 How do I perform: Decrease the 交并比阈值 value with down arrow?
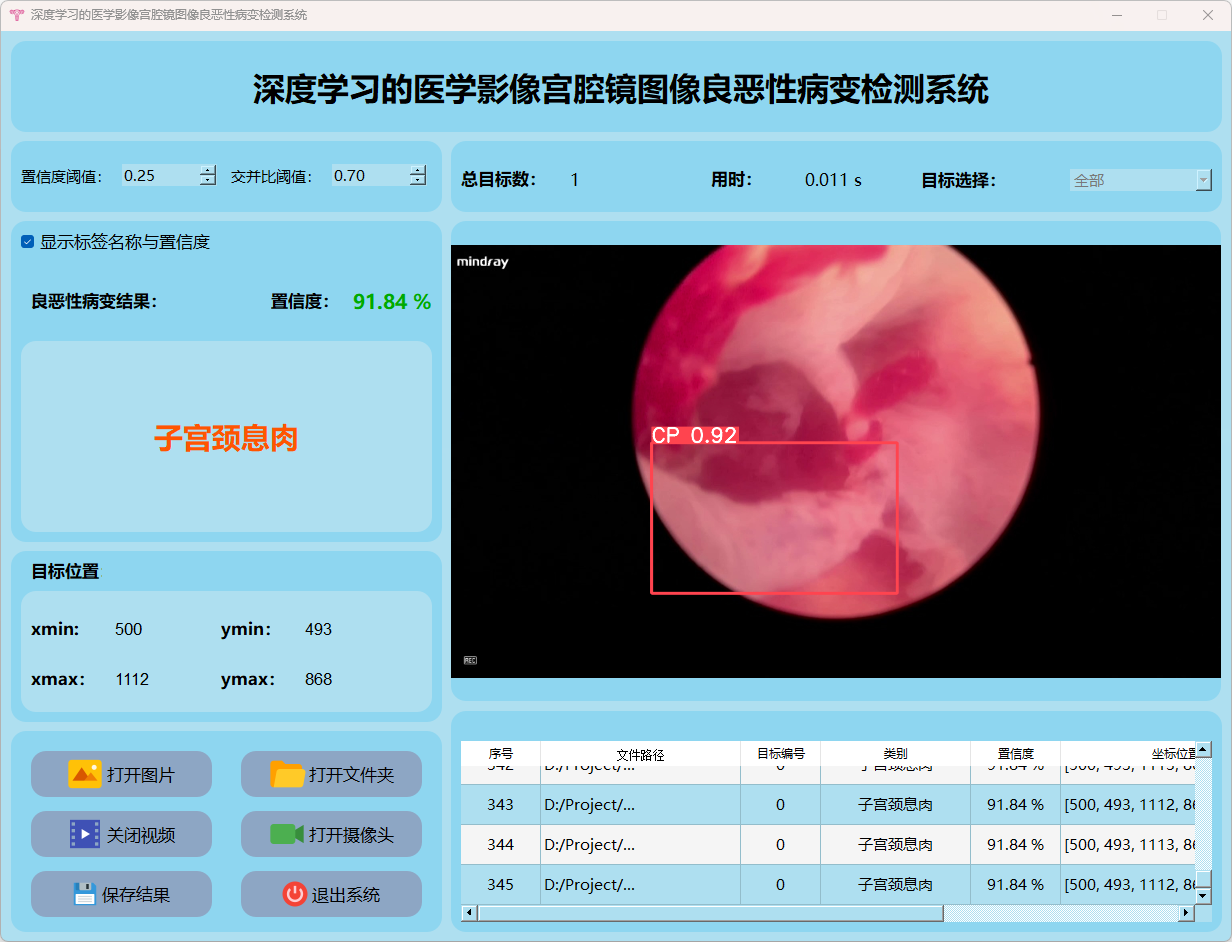pyautogui.click(x=417, y=181)
